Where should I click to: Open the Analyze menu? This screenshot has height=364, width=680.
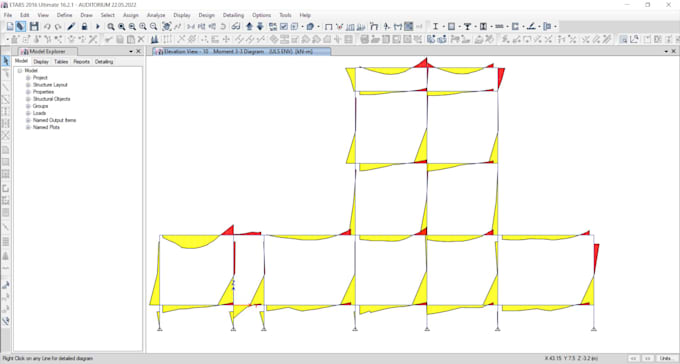pos(156,15)
